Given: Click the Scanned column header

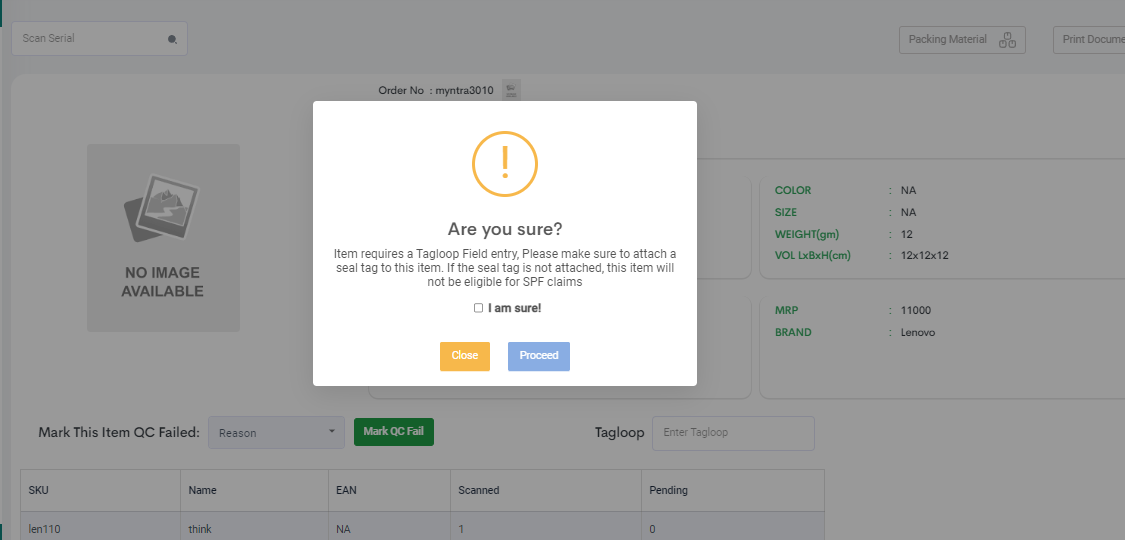Looking at the screenshot, I should click(x=545, y=491).
